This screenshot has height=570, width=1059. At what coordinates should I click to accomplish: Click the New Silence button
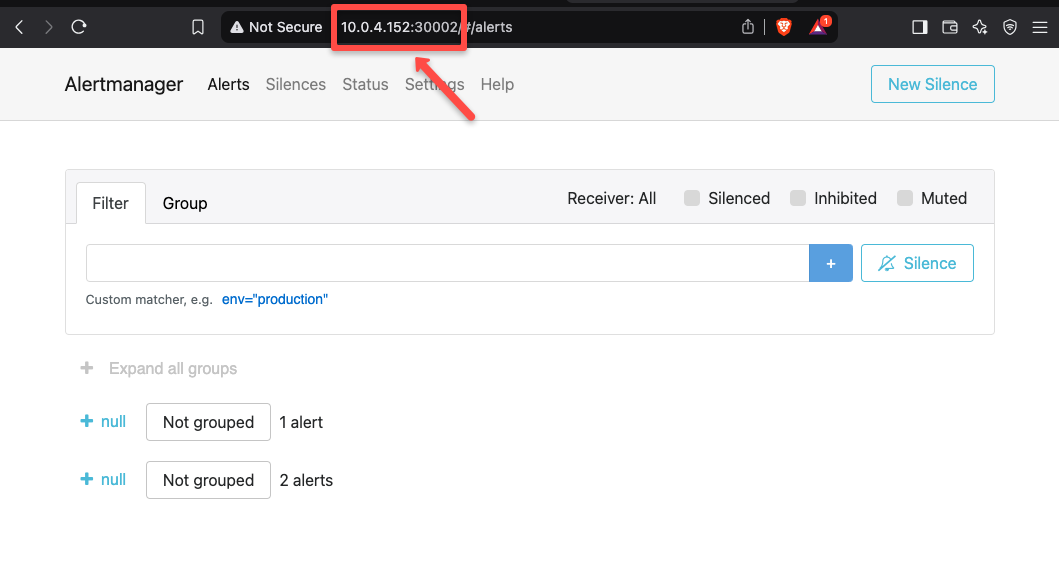click(x=933, y=84)
